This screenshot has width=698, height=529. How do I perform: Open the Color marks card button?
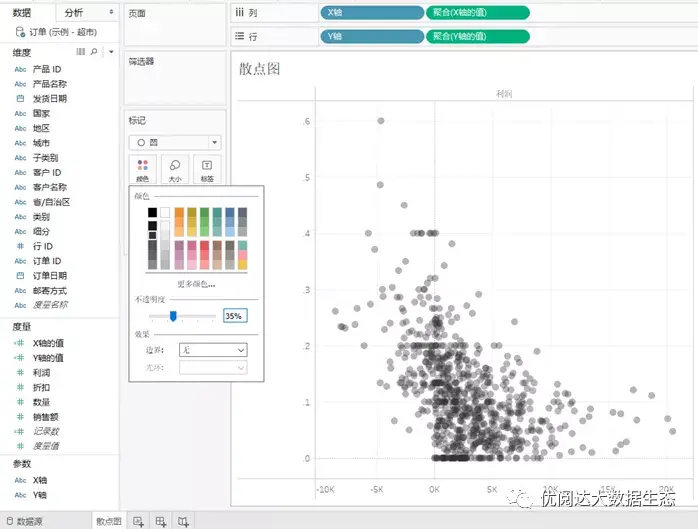click(x=142, y=169)
